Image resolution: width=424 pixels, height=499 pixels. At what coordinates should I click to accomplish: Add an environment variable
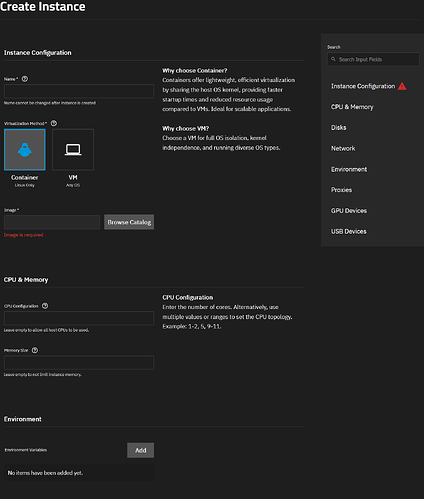point(140,450)
